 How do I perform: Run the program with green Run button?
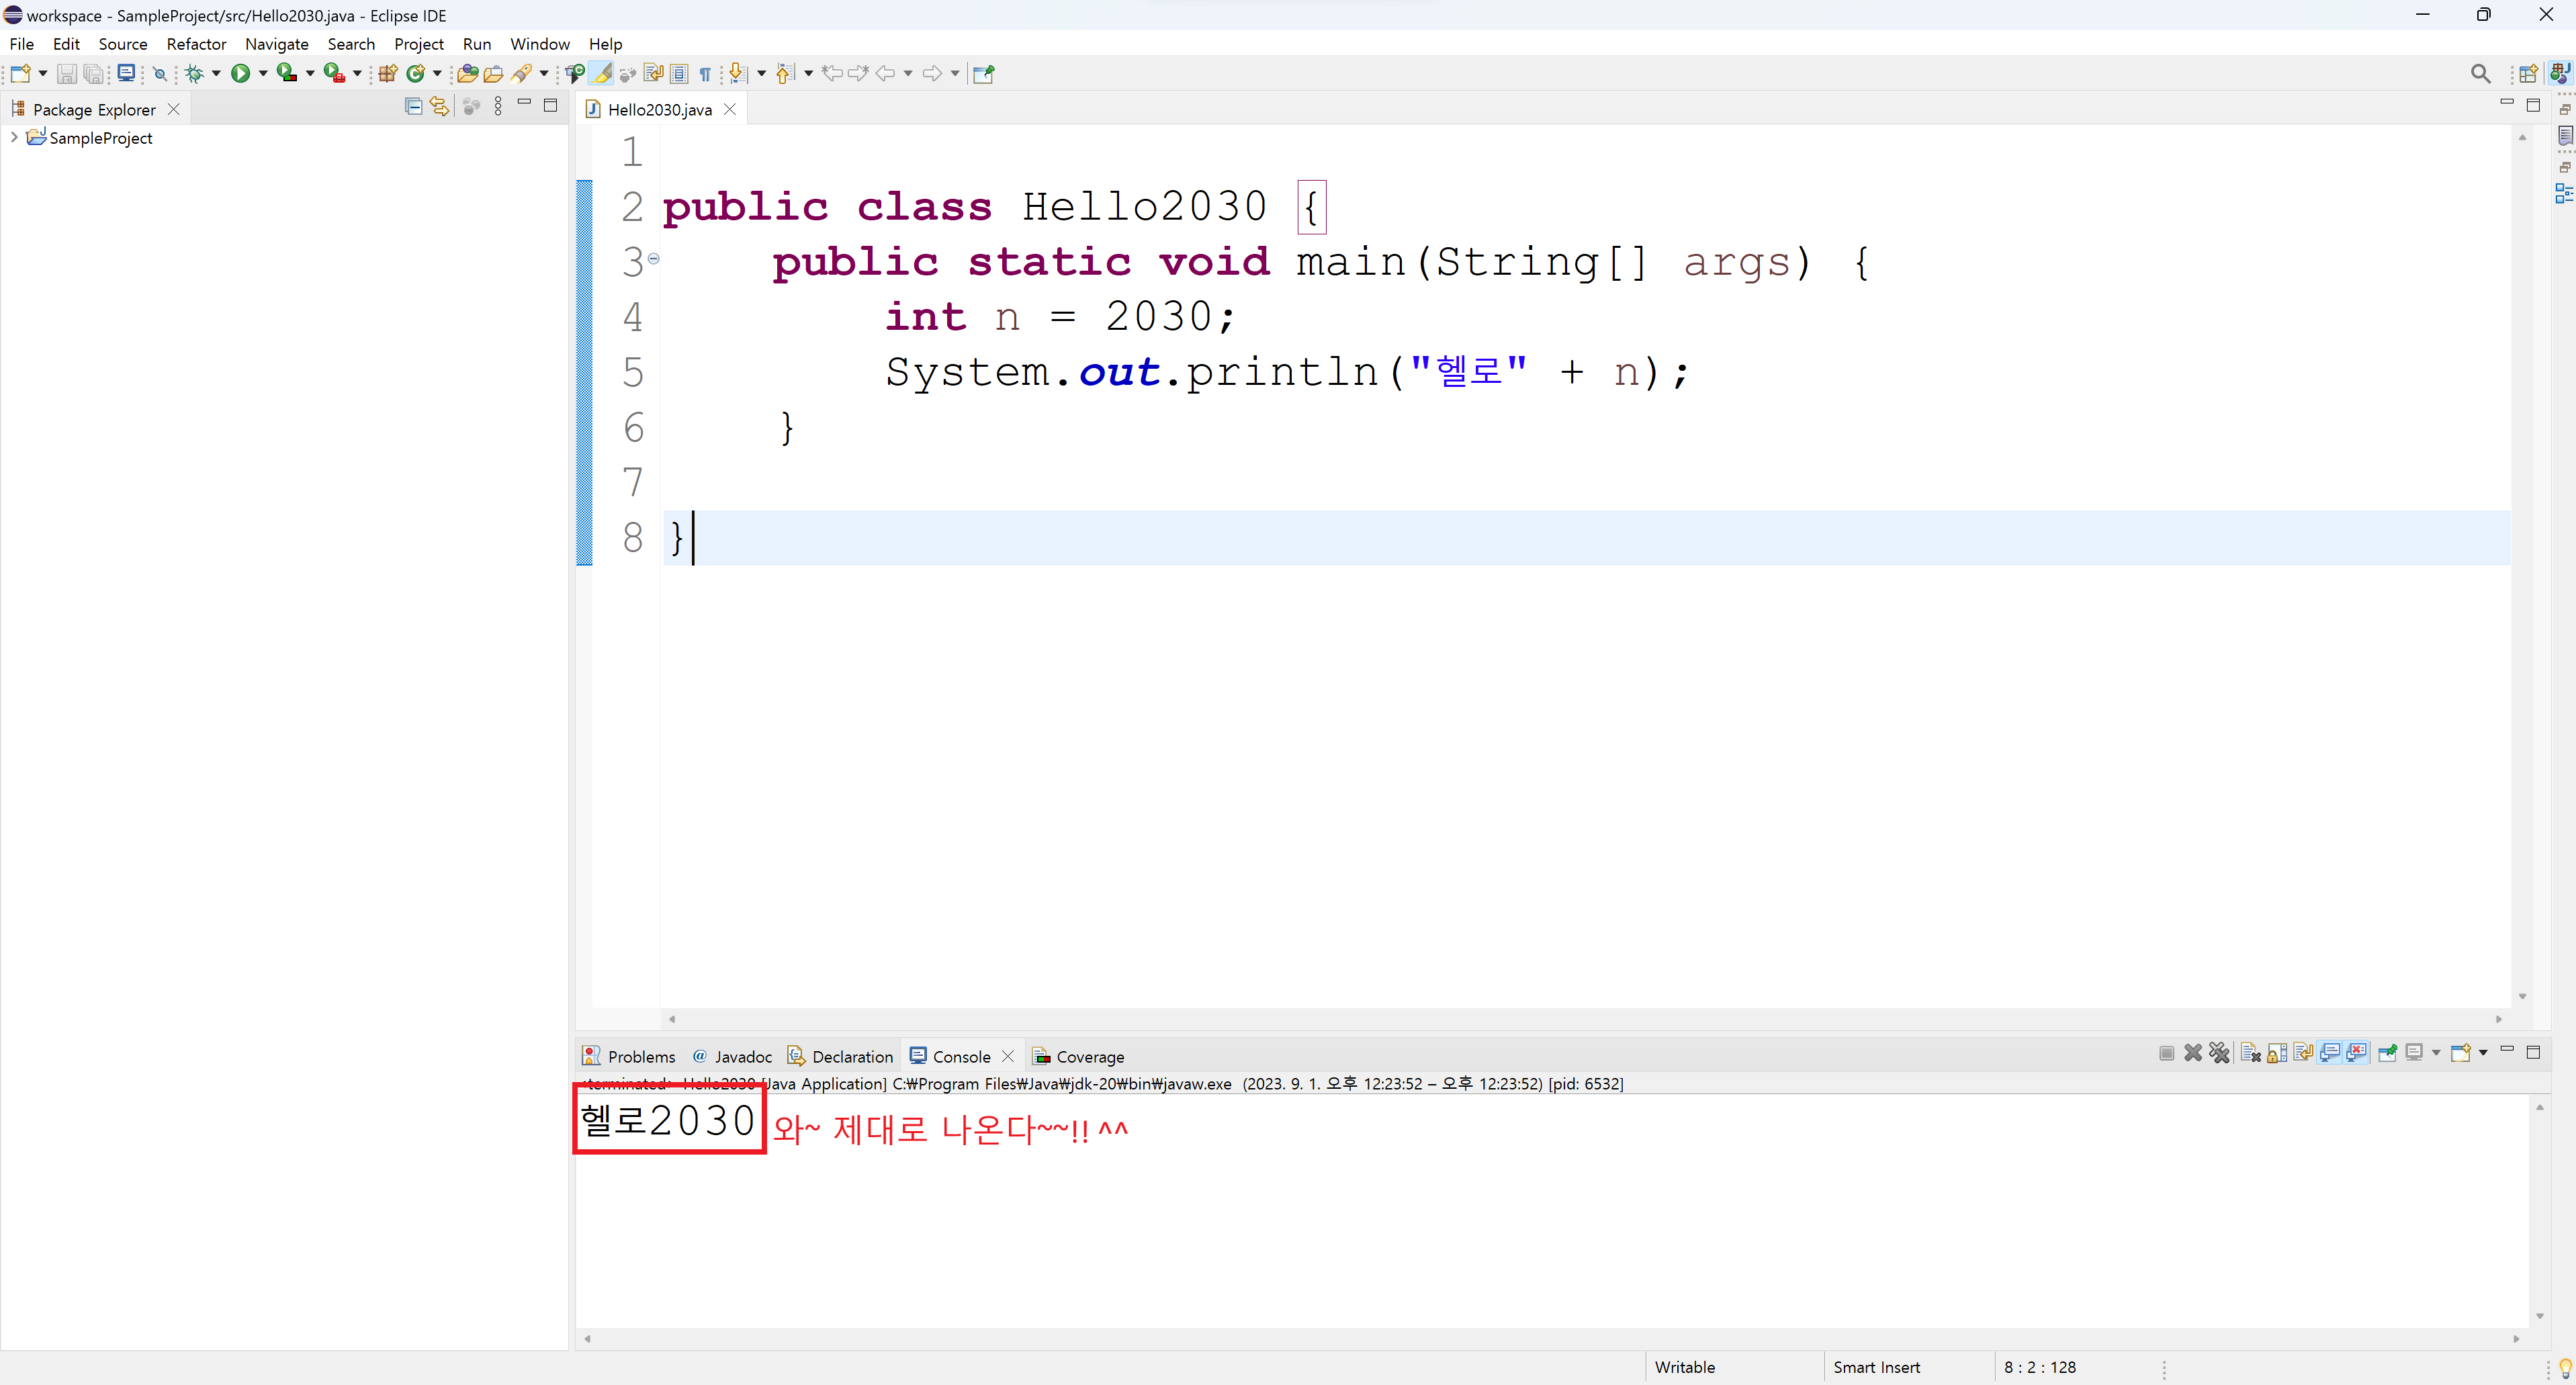tap(240, 73)
